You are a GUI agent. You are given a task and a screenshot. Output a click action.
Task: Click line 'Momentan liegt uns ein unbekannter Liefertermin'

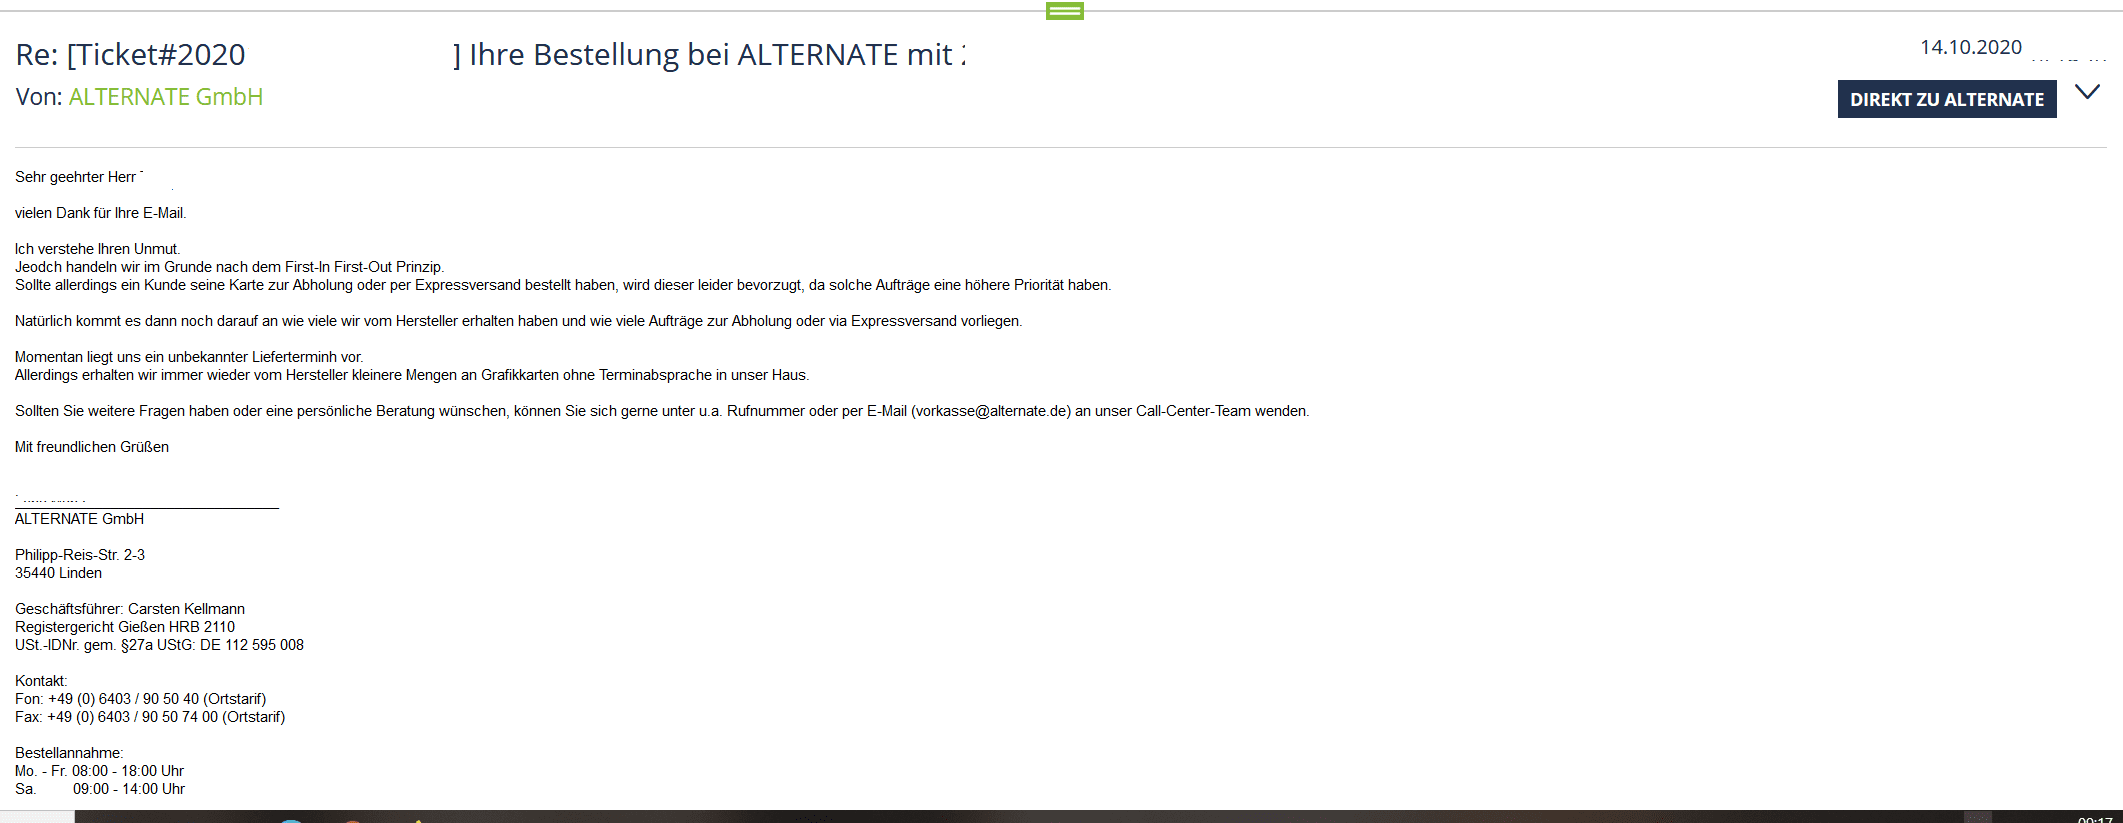click(x=189, y=357)
